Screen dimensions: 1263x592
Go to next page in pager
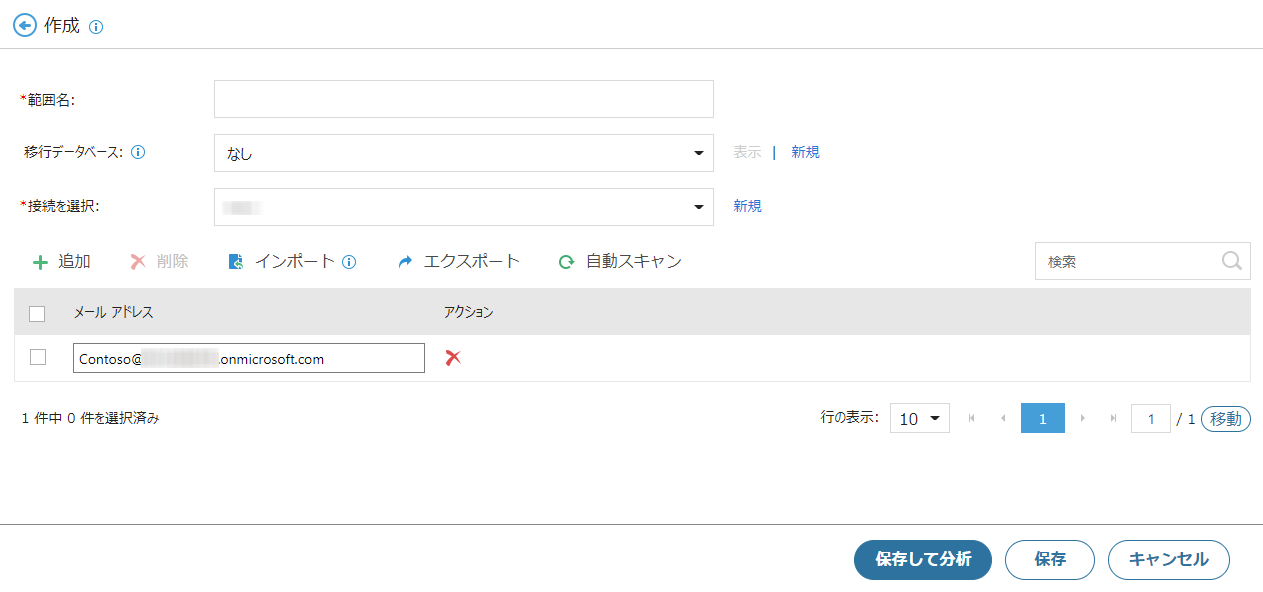point(1082,419)
